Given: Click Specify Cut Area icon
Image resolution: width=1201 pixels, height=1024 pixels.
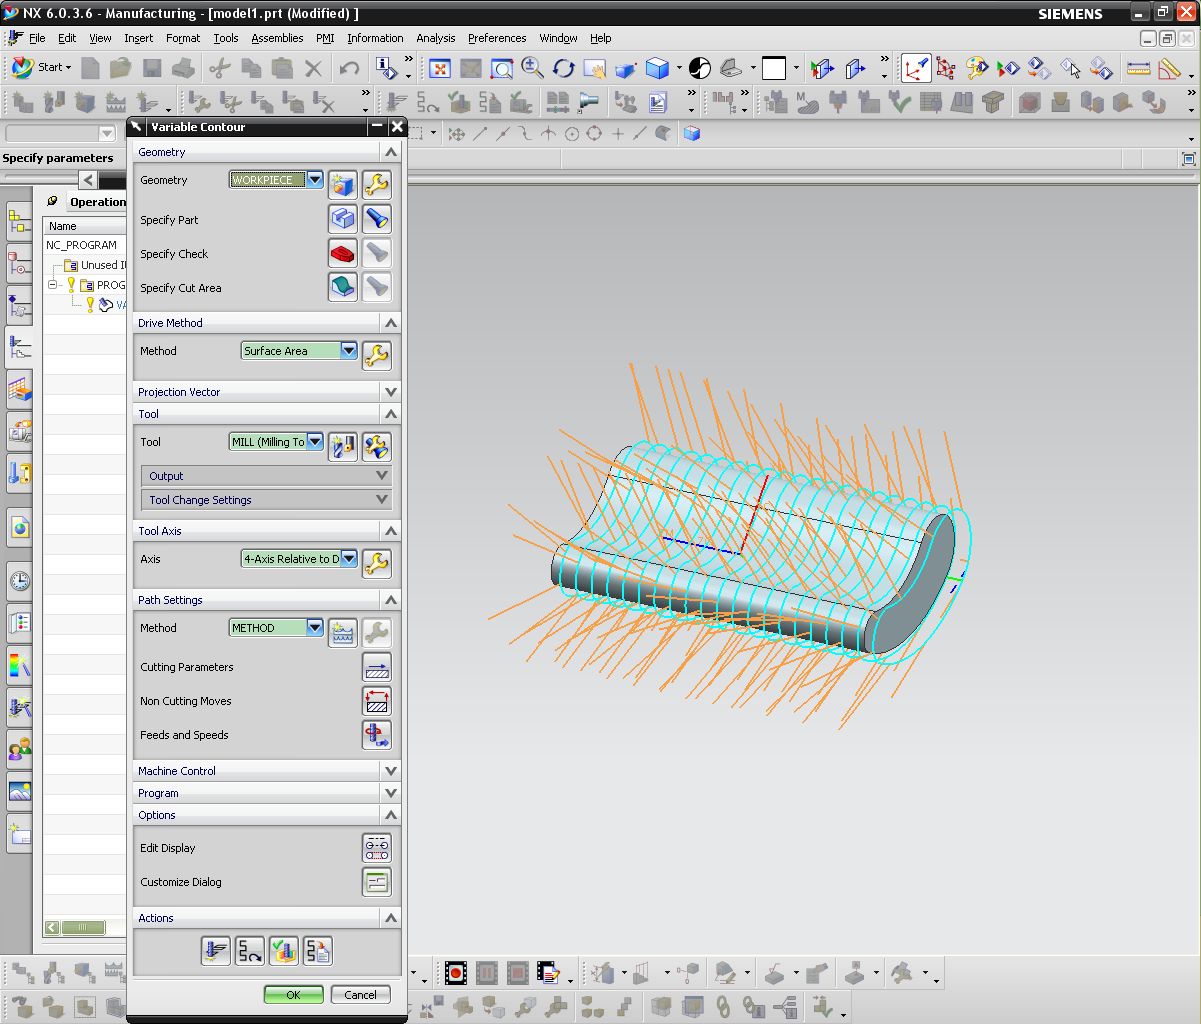Looking at the screenshot, I should pos(343,287).
